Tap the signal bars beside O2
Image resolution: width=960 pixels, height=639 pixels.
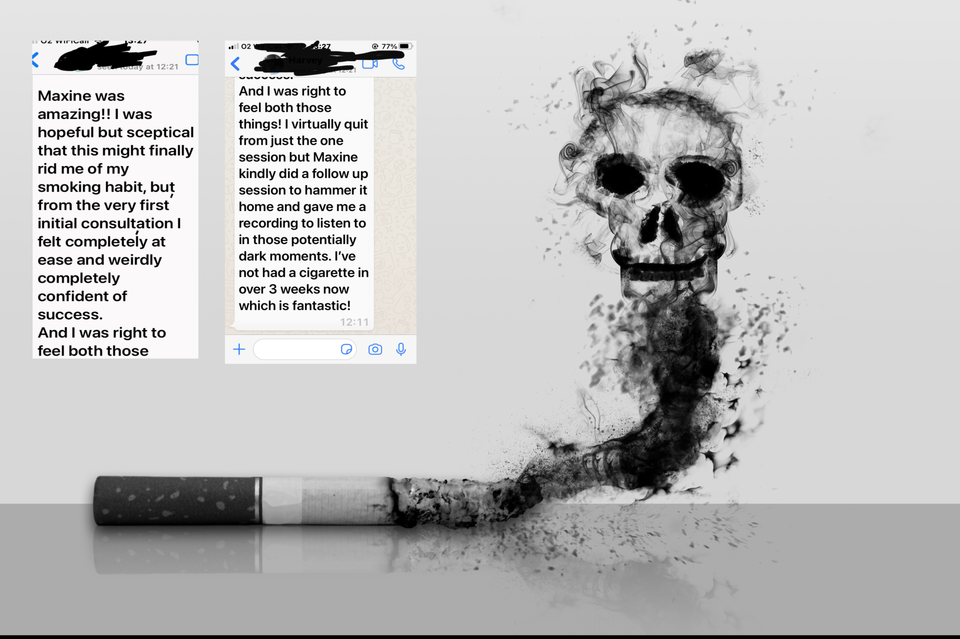(x=233, y=47)
